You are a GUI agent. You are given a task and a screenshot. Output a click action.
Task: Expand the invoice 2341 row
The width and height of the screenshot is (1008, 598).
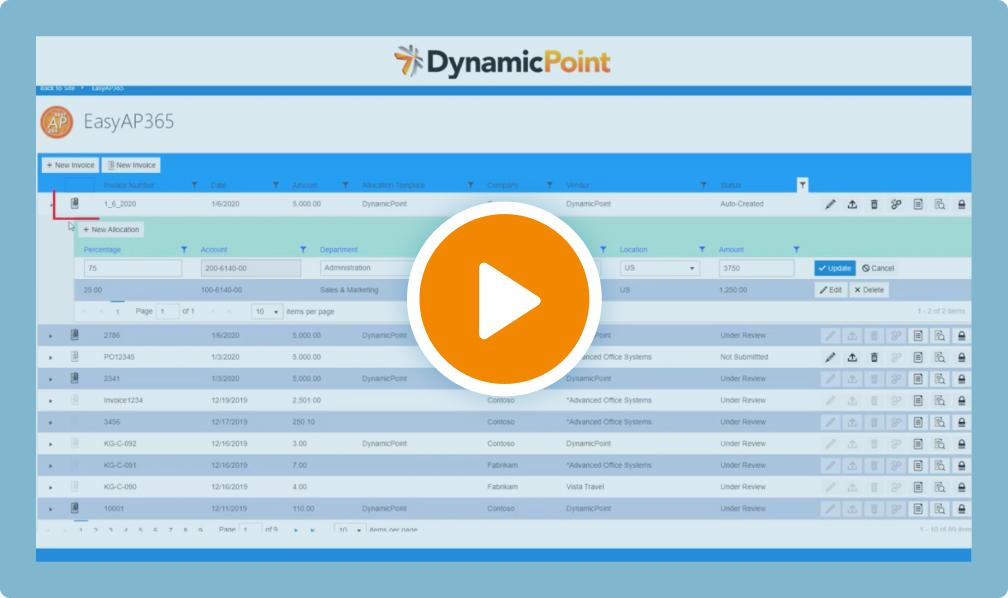pos(51,379)
